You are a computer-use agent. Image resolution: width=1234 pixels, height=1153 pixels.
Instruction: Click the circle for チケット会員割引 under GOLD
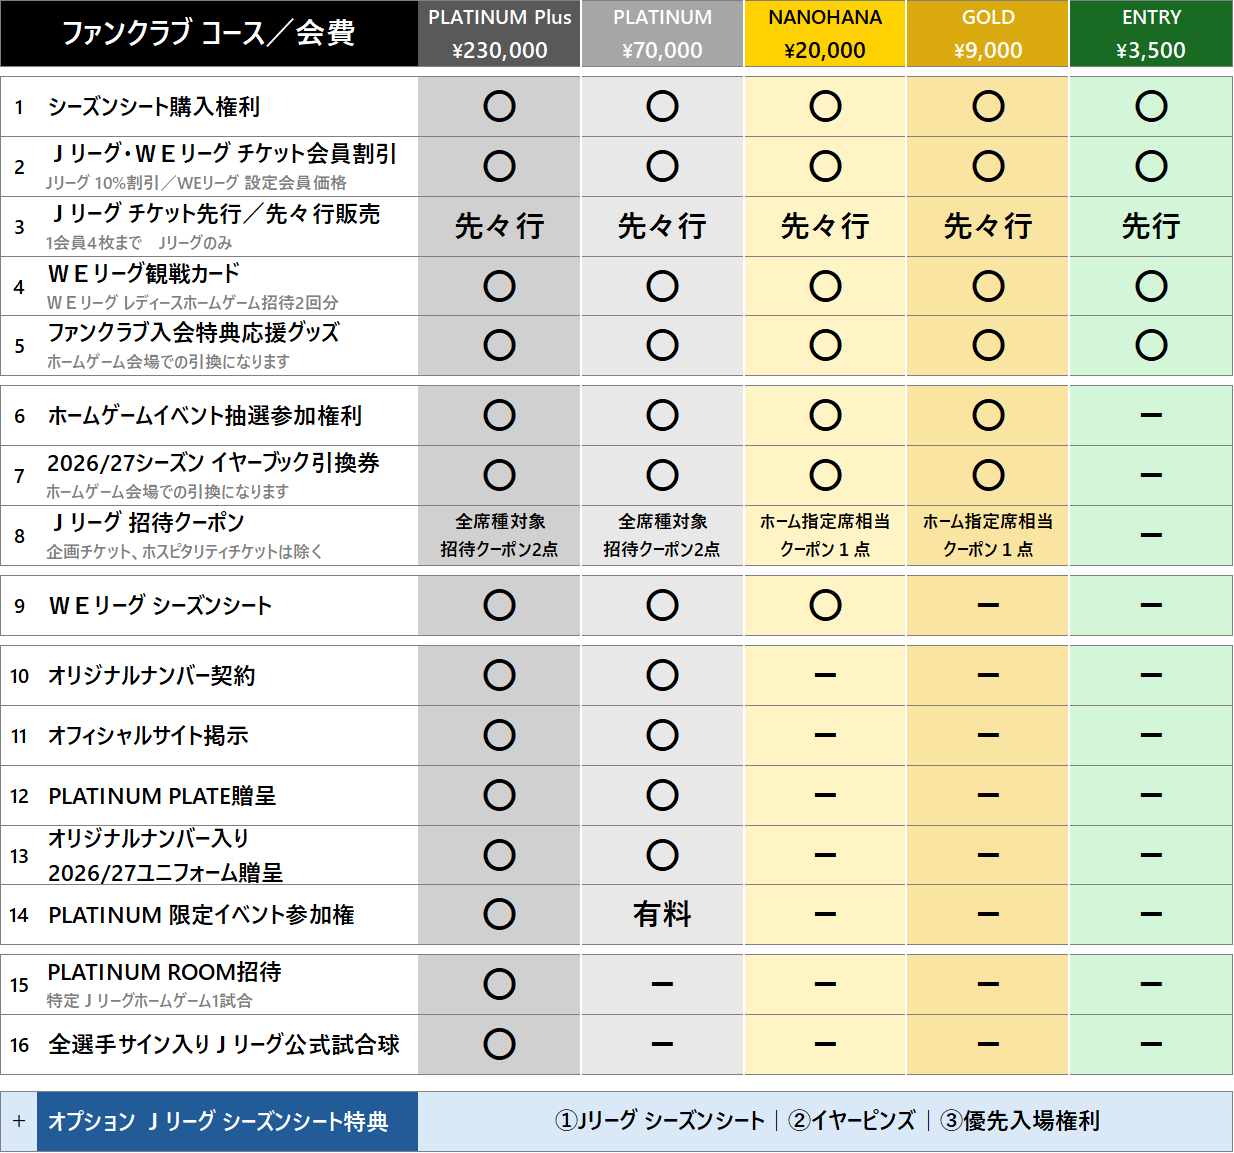point(988,166)
